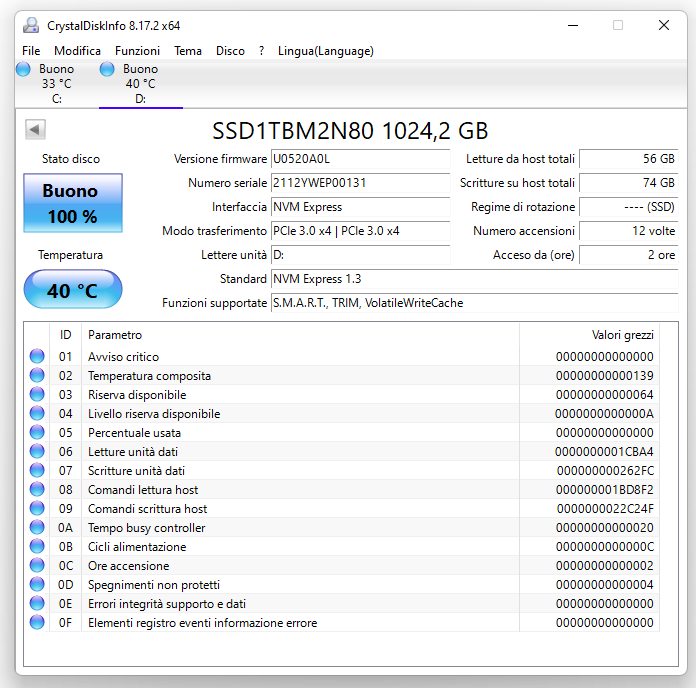This screenshot has width=696, height=688.
Task: Click the CrystalDiskInfo app icon in title bar
Action: 31,25
